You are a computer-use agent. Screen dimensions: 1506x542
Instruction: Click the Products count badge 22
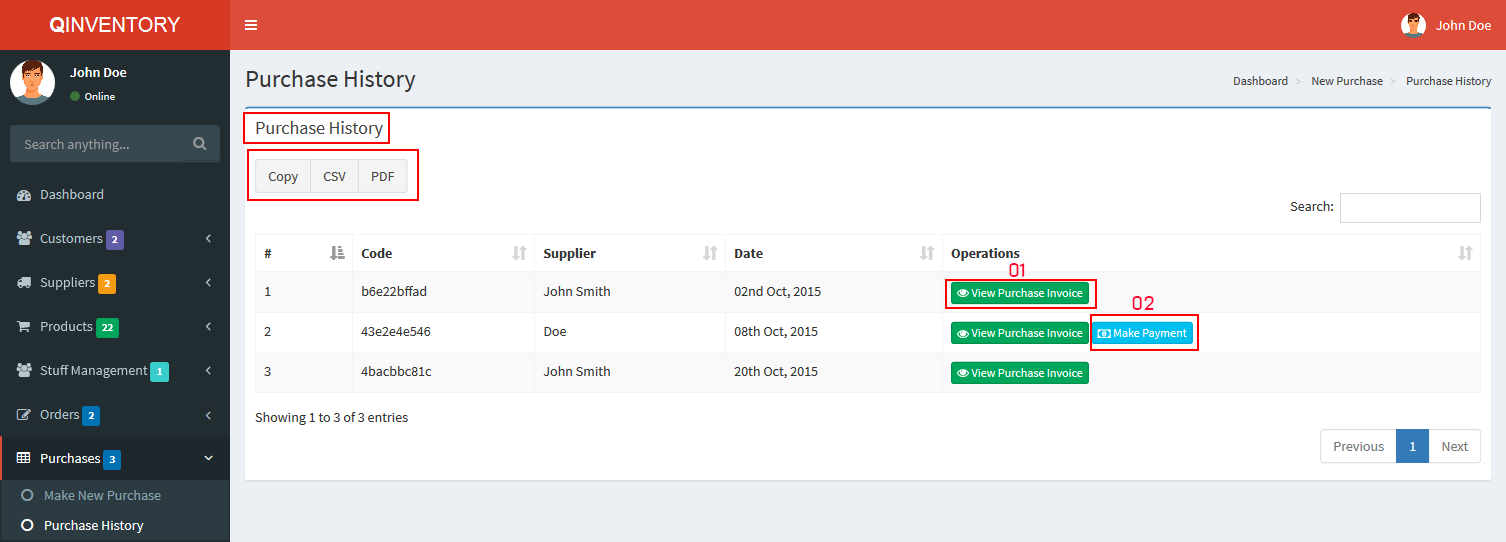(x=108, y=328)
